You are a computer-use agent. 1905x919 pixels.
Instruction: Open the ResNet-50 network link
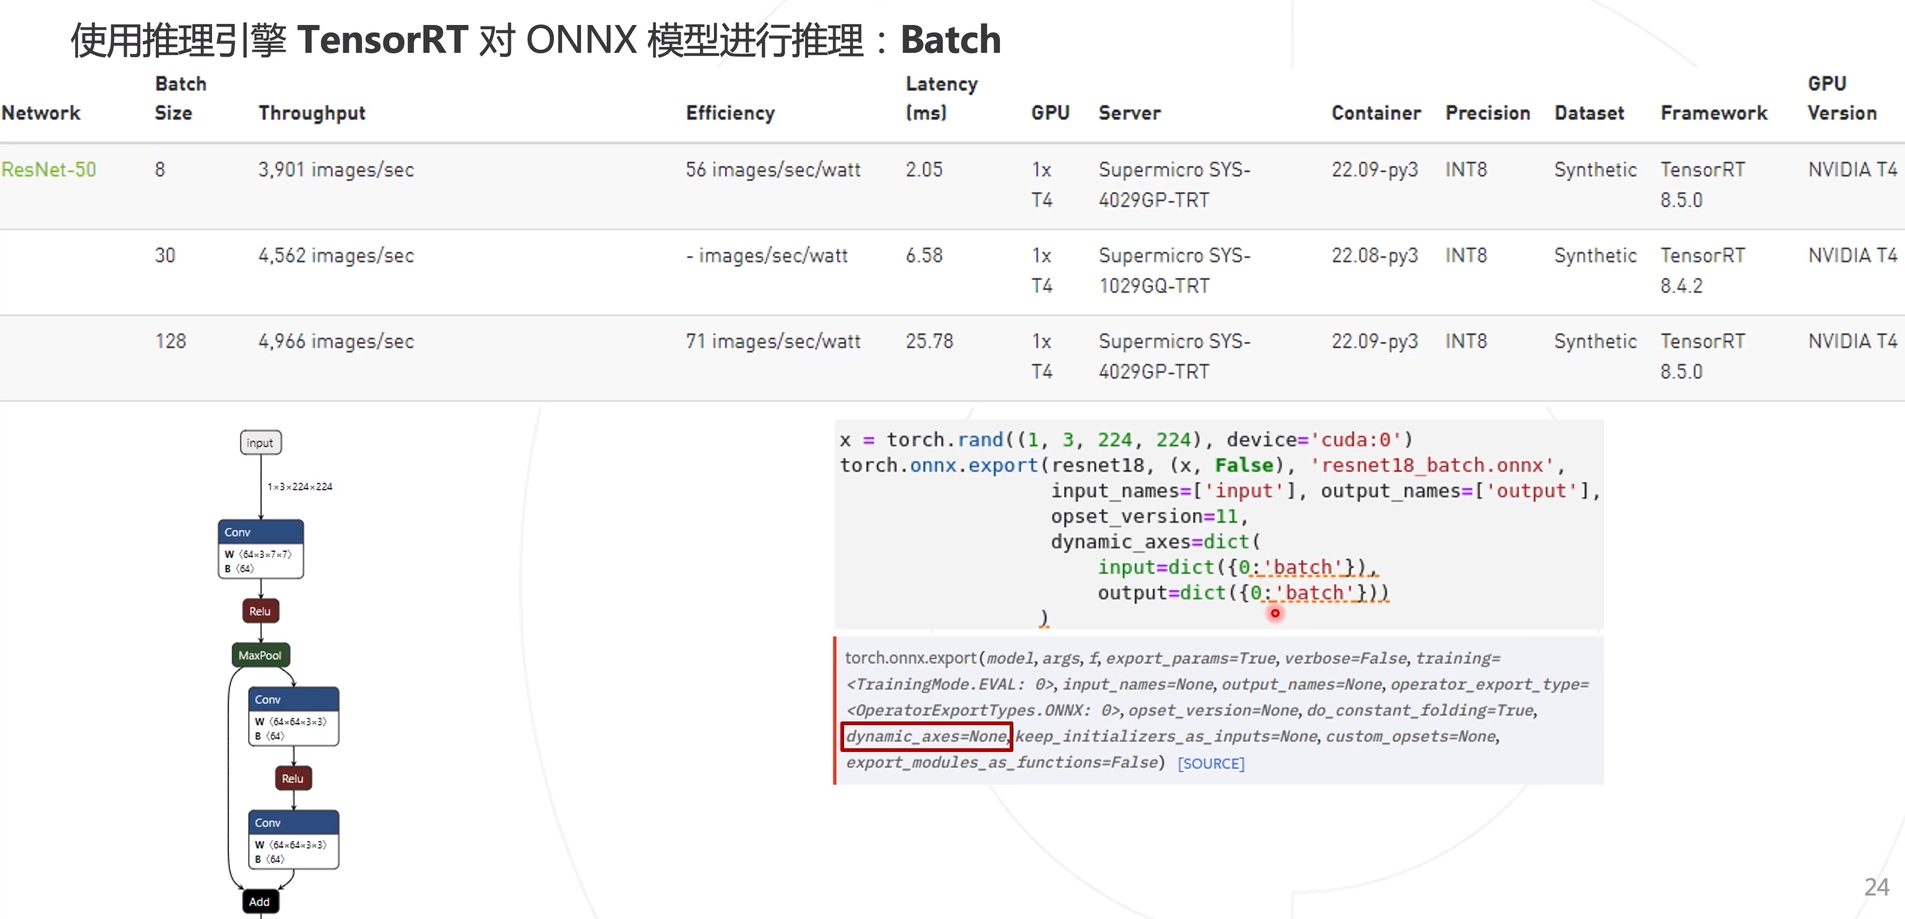point(49,170)
